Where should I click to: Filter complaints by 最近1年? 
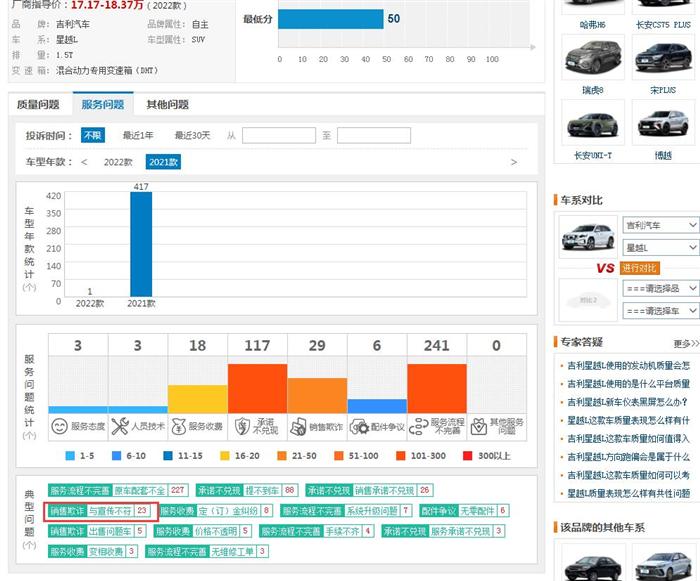click(138, 135)
